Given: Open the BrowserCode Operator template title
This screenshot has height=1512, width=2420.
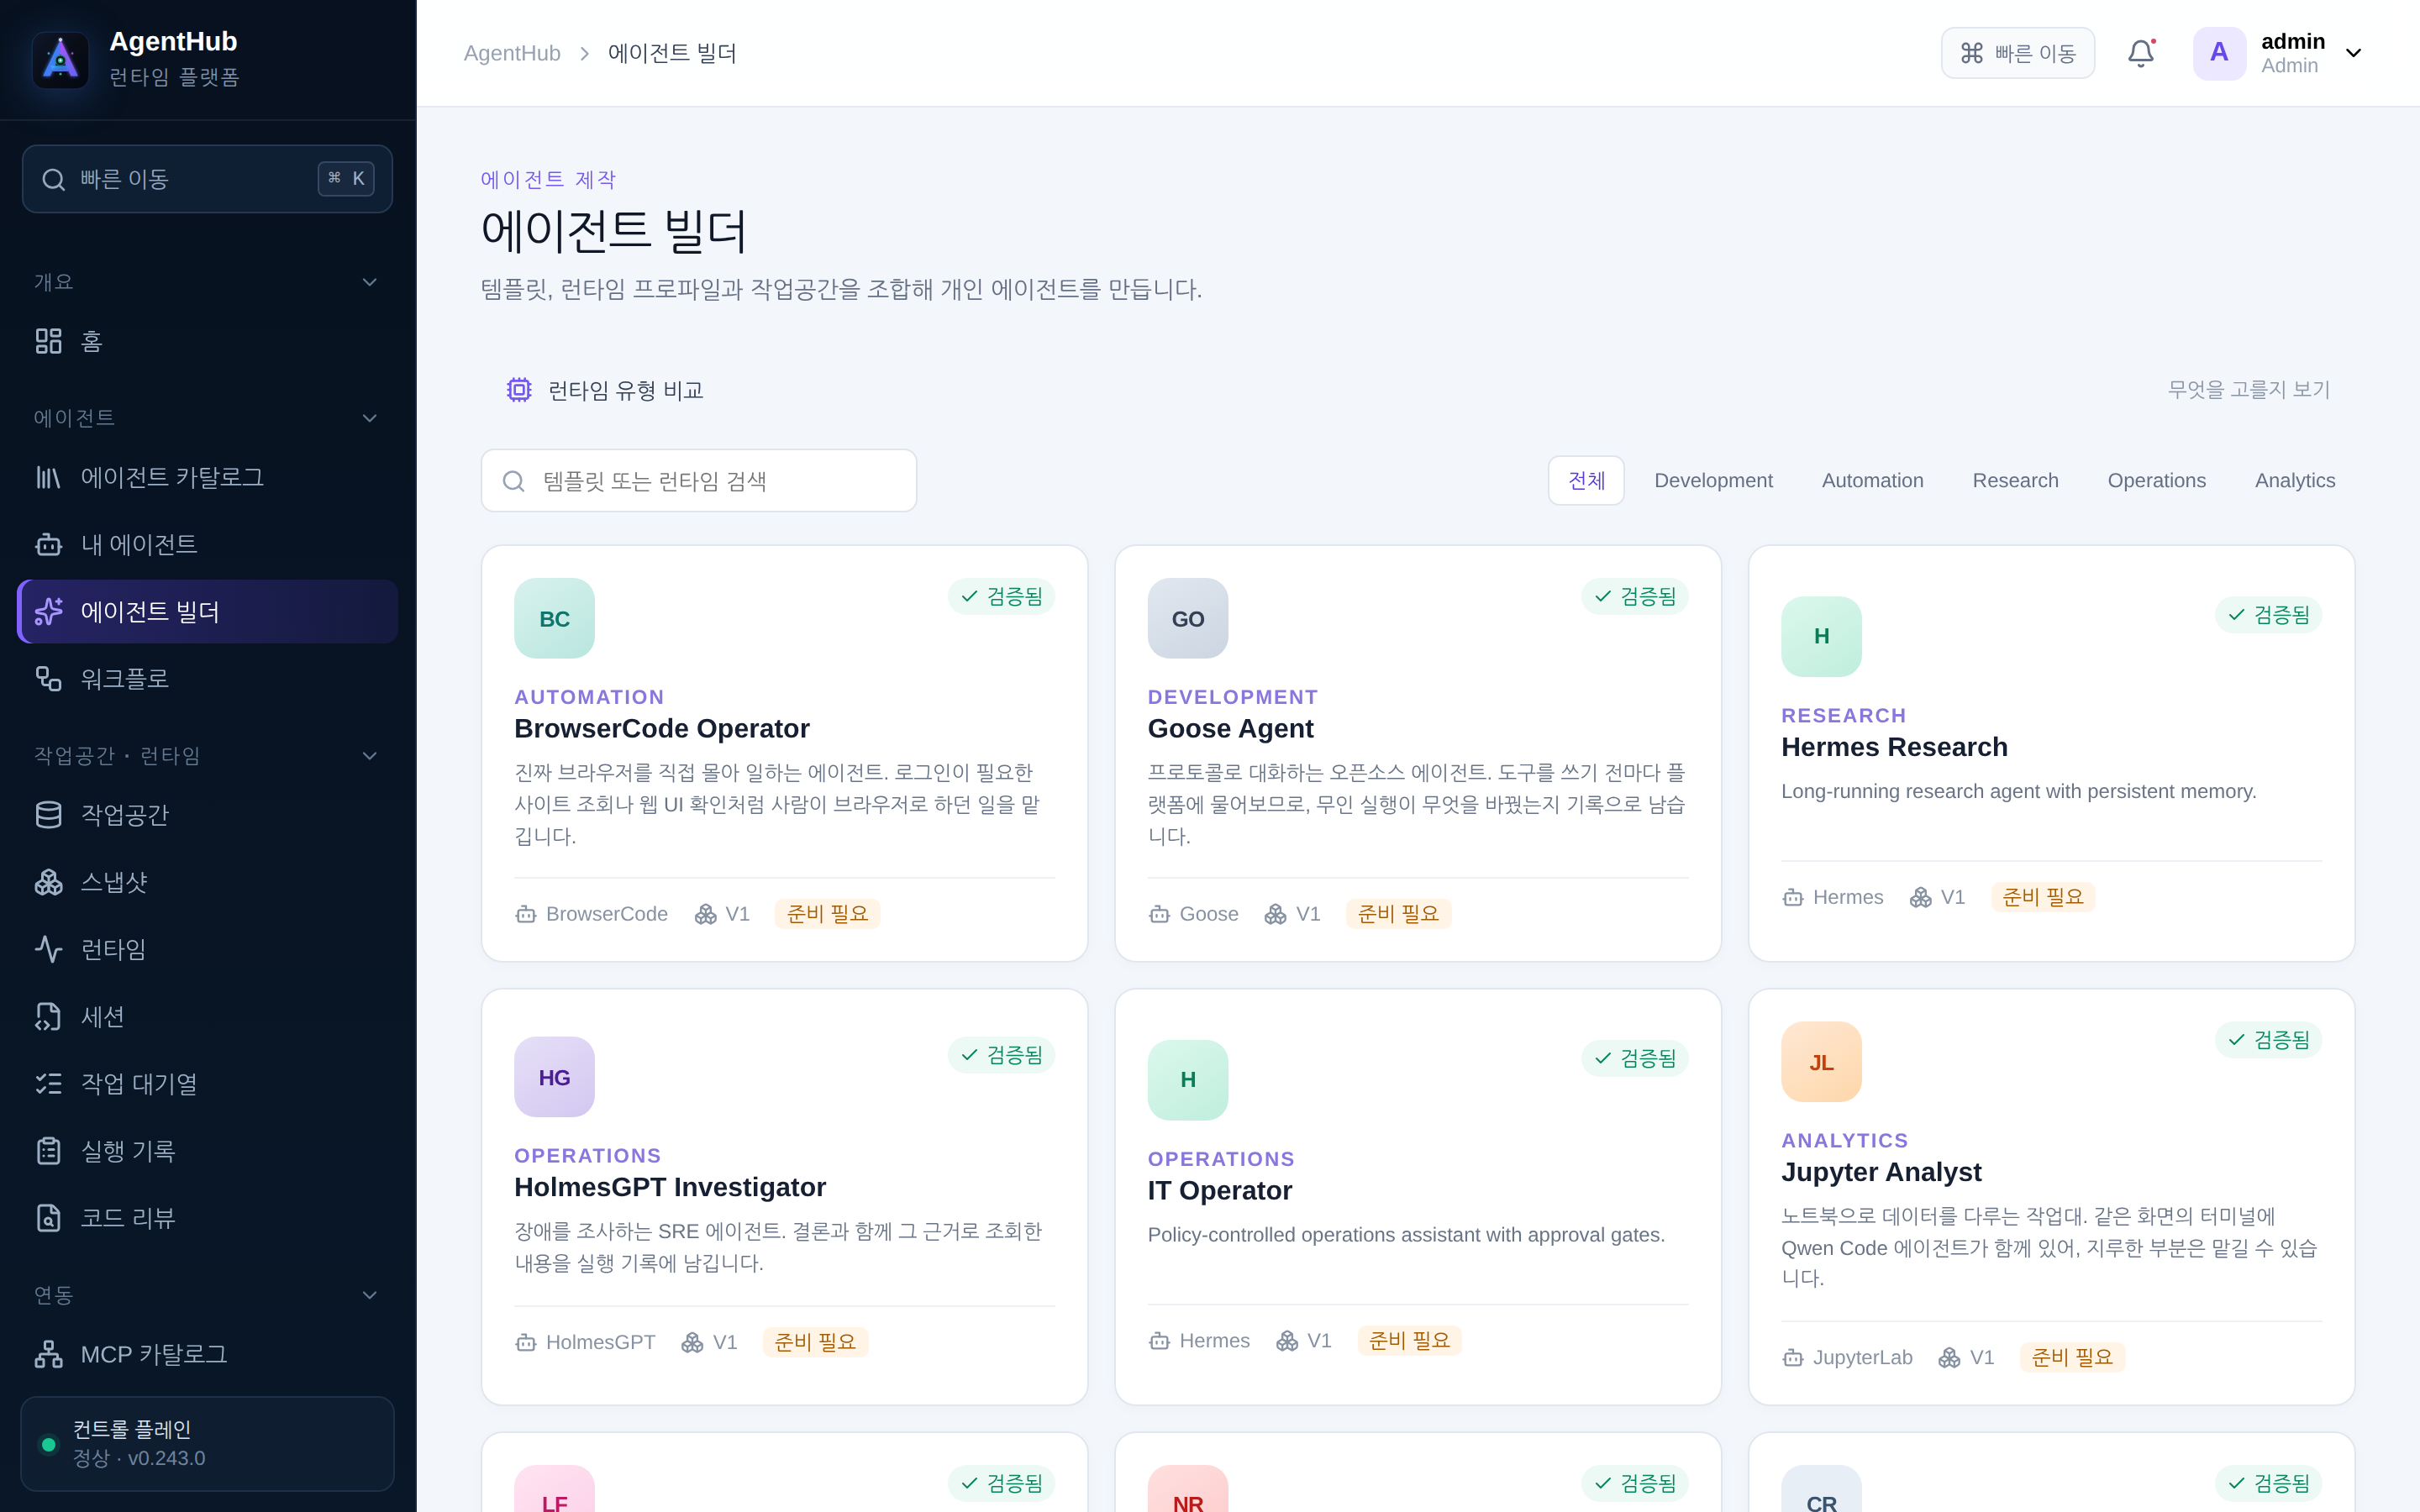Looking at the screenshot, I should [x=661, y=728].
